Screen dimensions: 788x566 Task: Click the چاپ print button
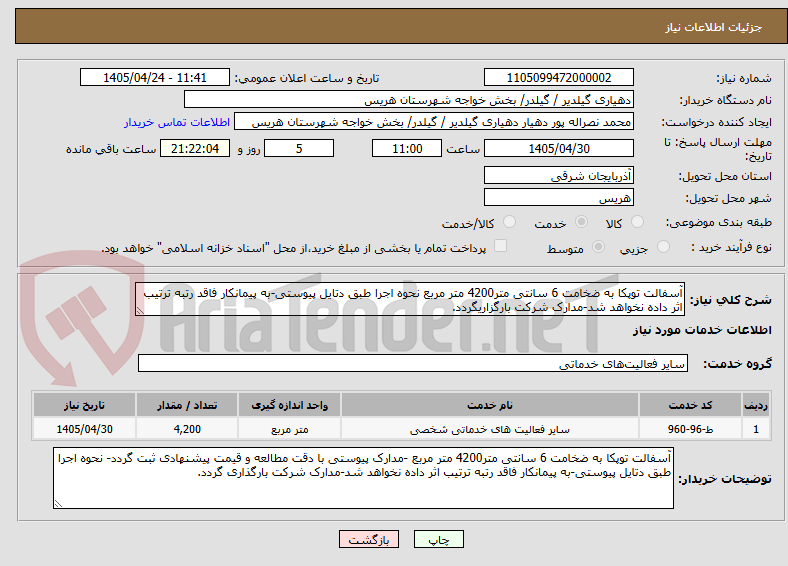[x=439, y=539]
